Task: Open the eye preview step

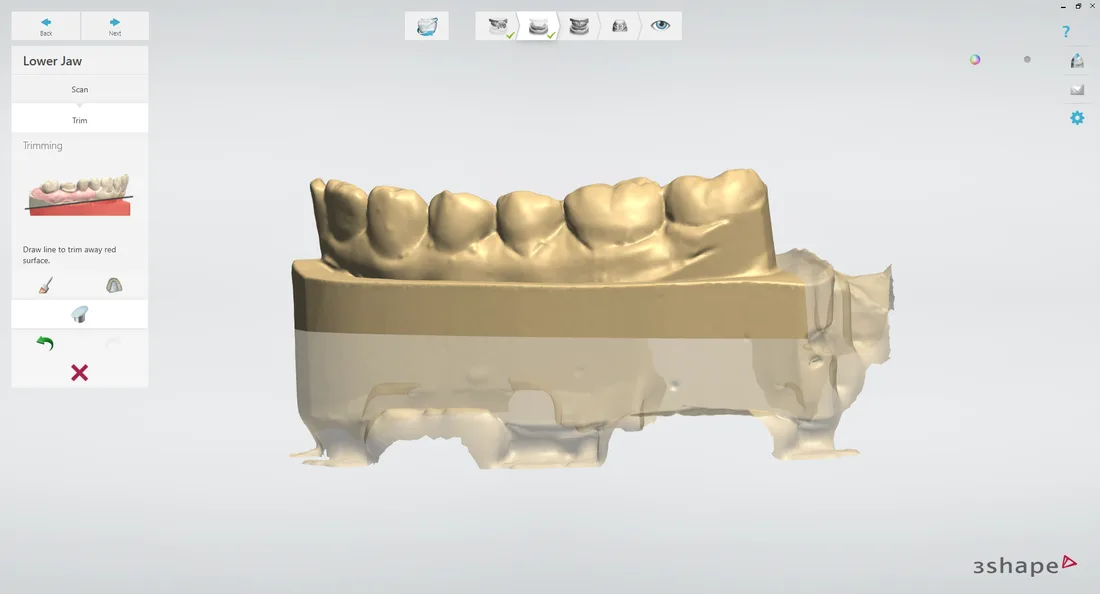Action: click(x=660, y=26)
